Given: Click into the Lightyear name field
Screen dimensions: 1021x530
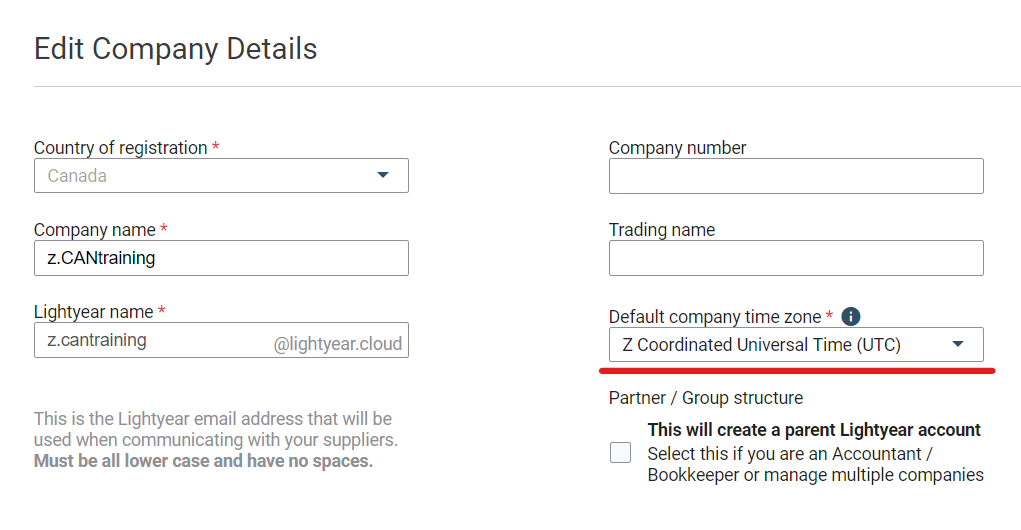Looking at the screenshot, I should point(221,340).
